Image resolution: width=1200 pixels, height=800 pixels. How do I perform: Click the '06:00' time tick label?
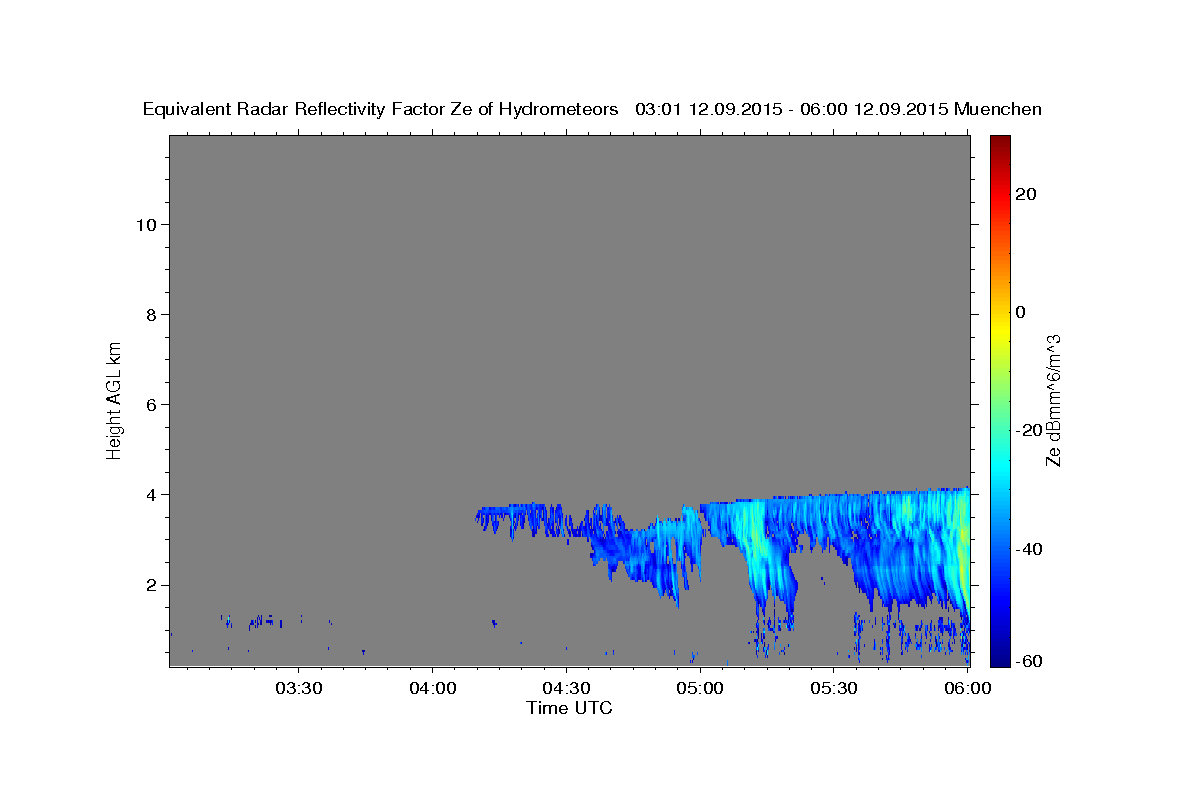tap(968, 688)
